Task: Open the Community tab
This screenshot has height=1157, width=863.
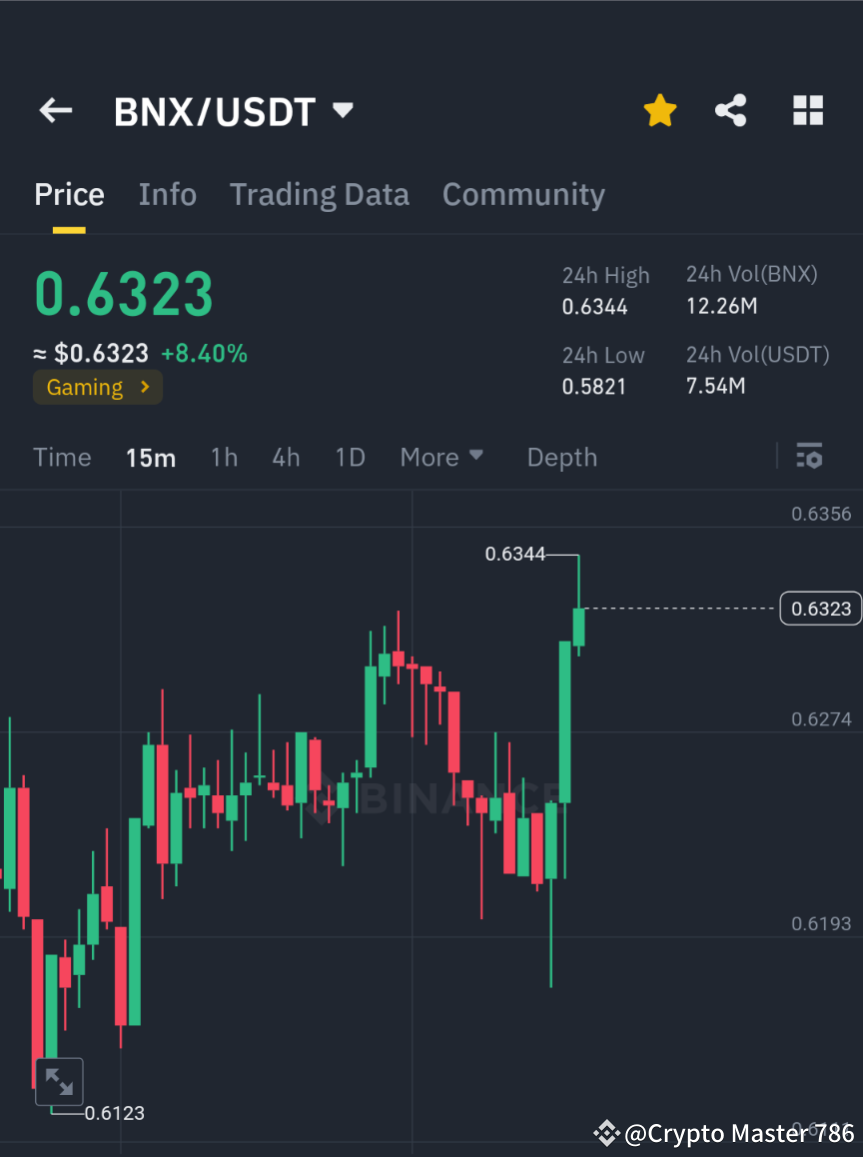Action: 523,194
